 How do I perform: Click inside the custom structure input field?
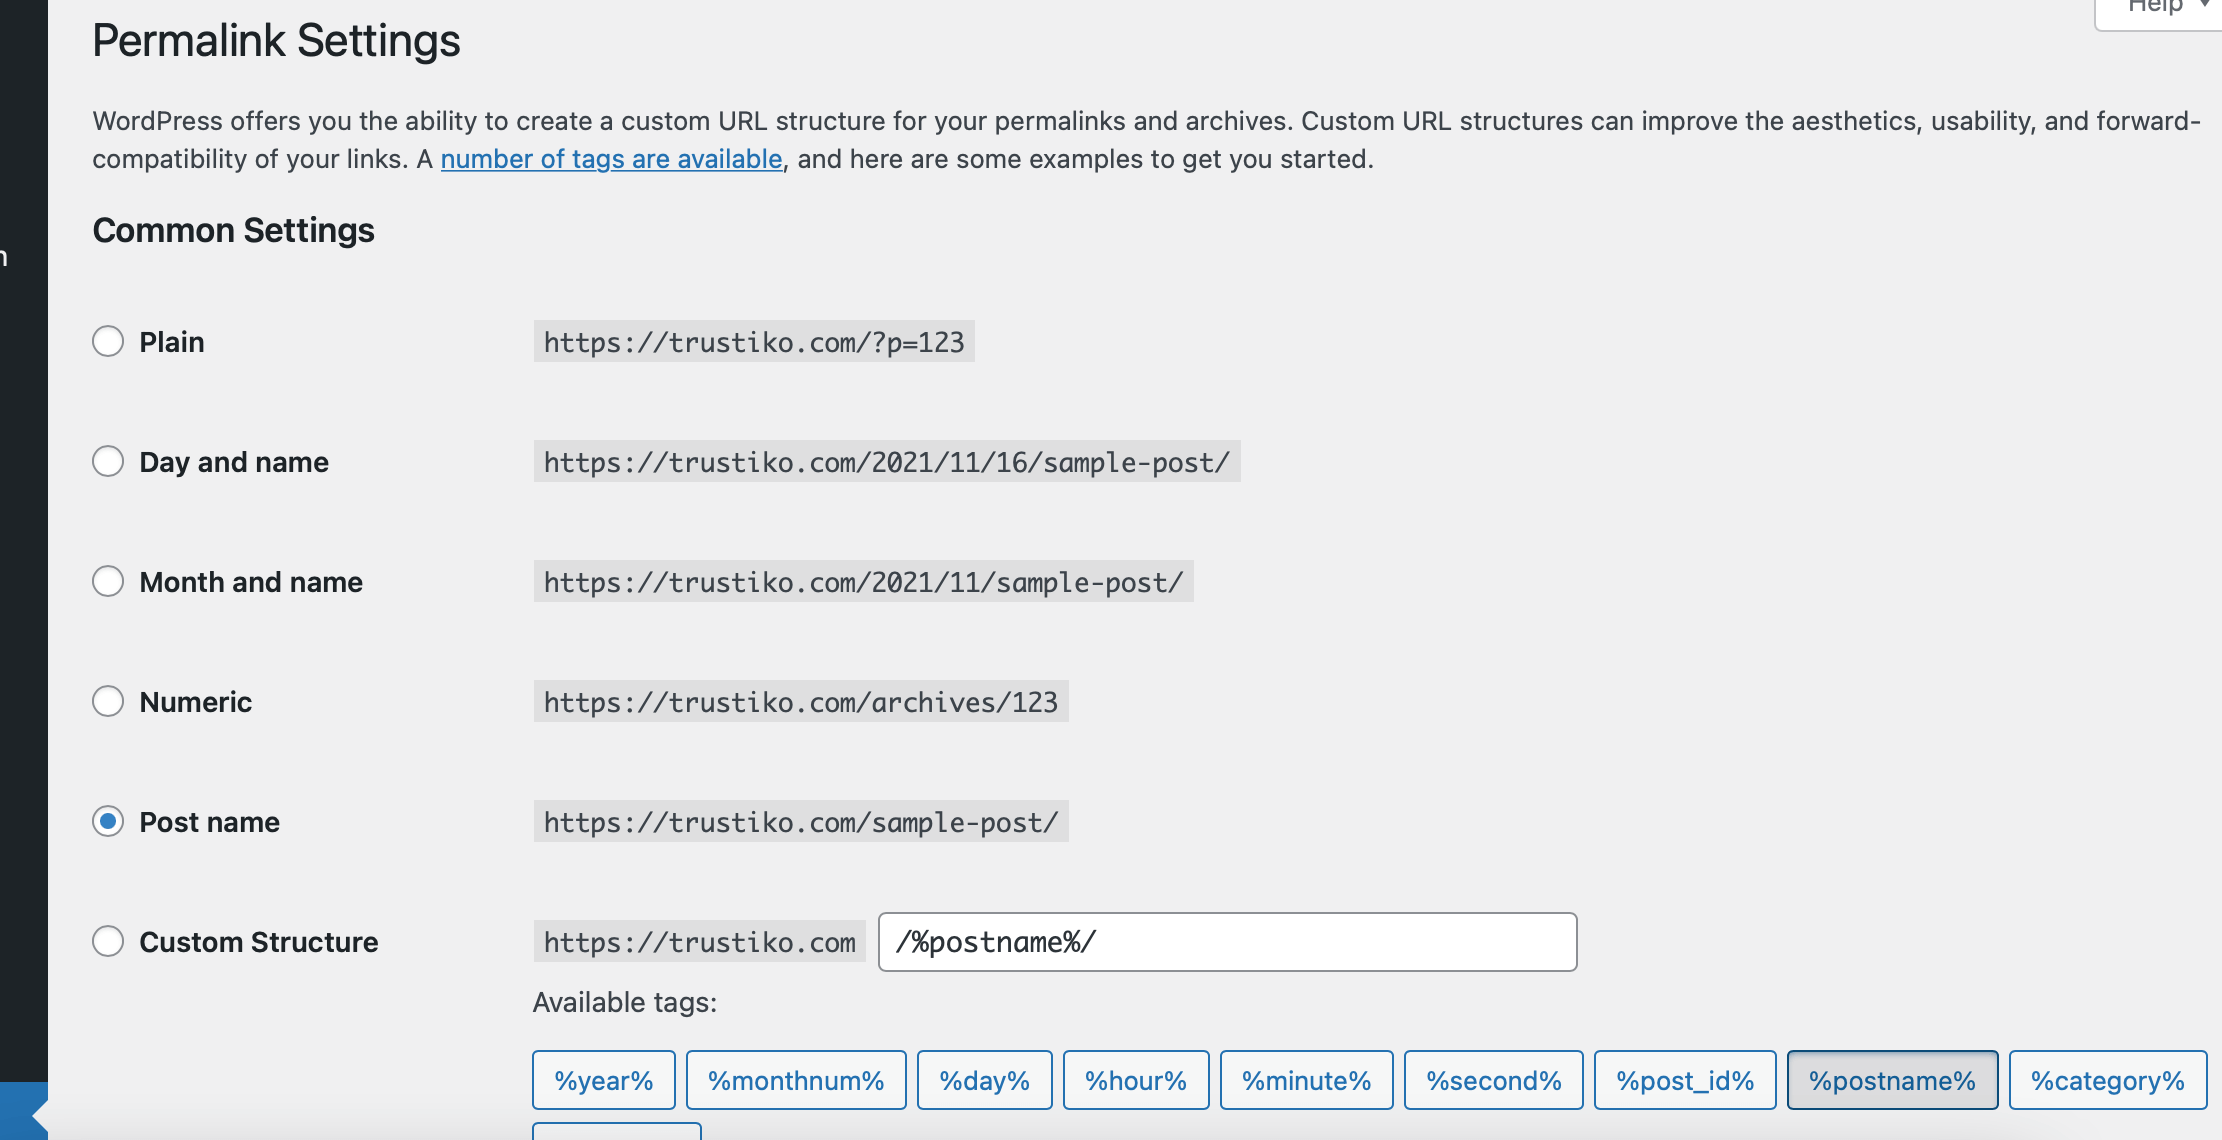[1226, 941]
